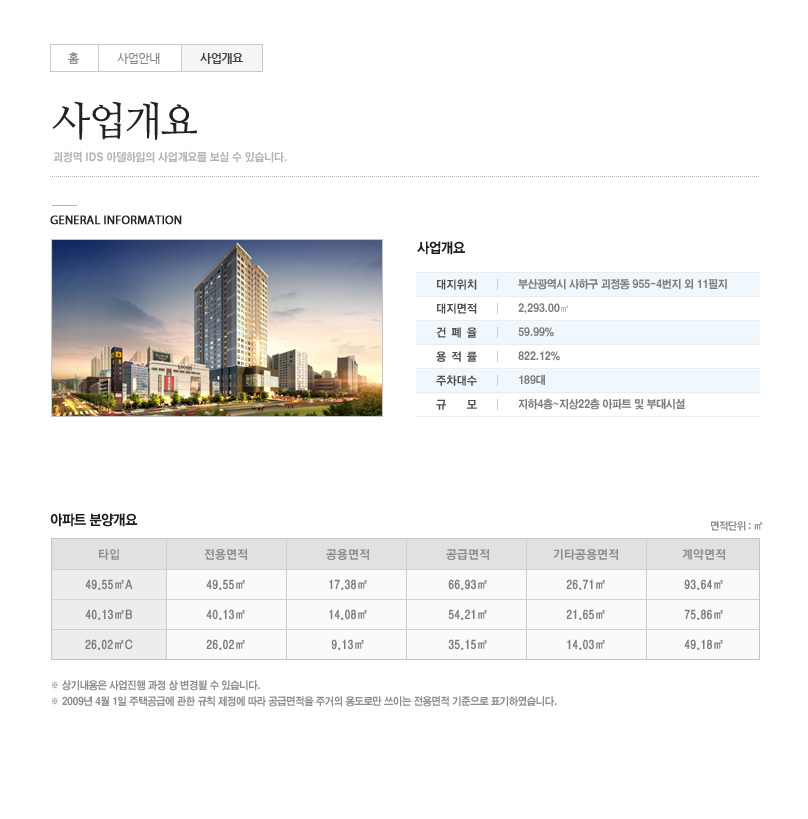Click the 대지면적 row label
This screenshot has width=808, height=819.
456,308
